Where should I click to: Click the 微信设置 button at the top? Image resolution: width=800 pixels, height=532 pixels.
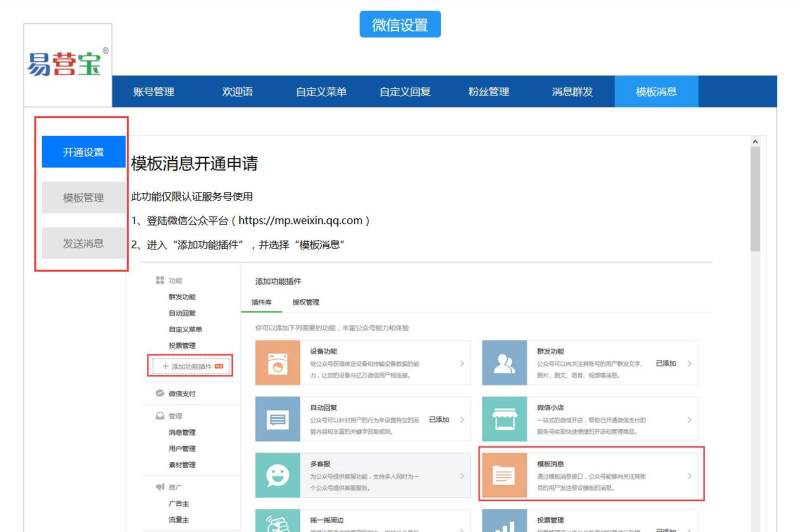[400, 25]
